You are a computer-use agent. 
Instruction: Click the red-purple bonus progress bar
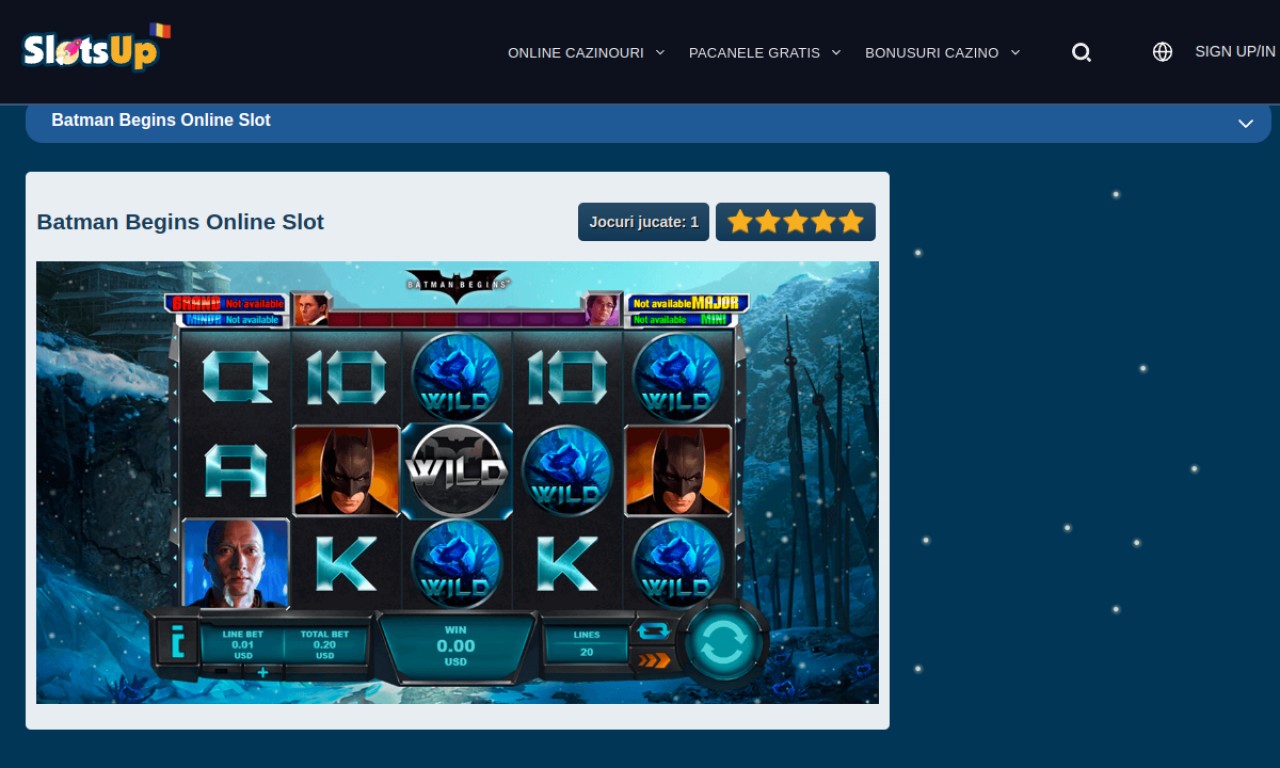tap(457, 319)
